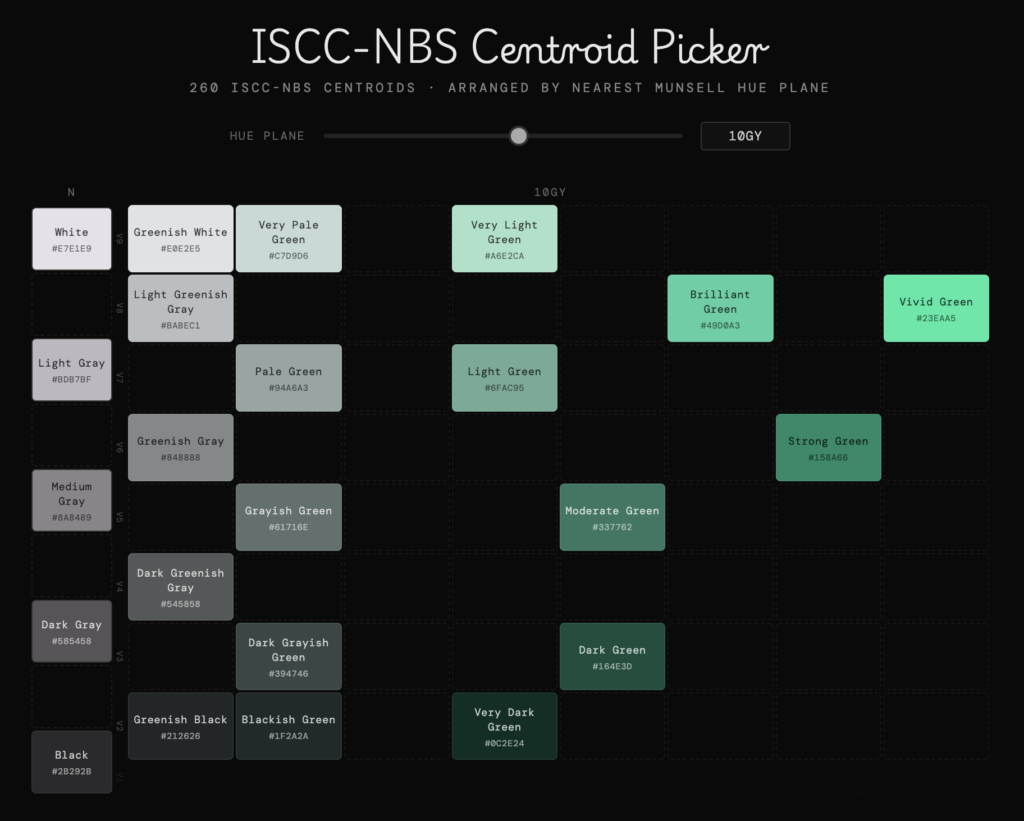Click the Brilliant Green centroid
The width and height of the screenshot is (1024, 821).
720,308
